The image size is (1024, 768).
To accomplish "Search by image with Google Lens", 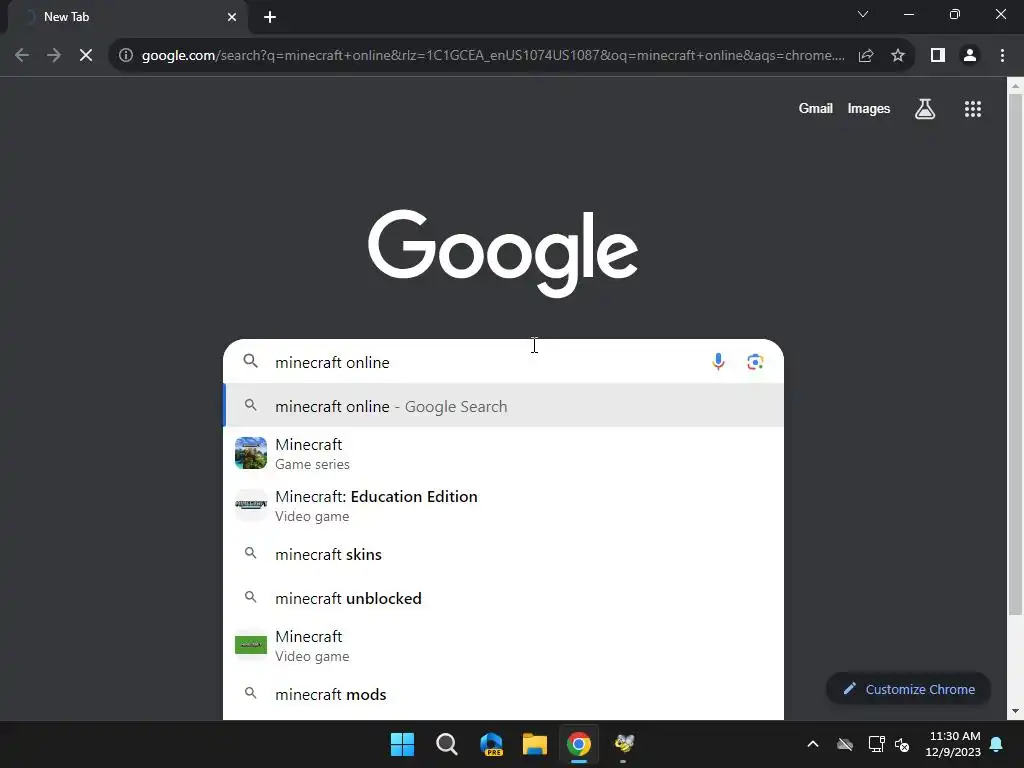I will coord(755,362).
